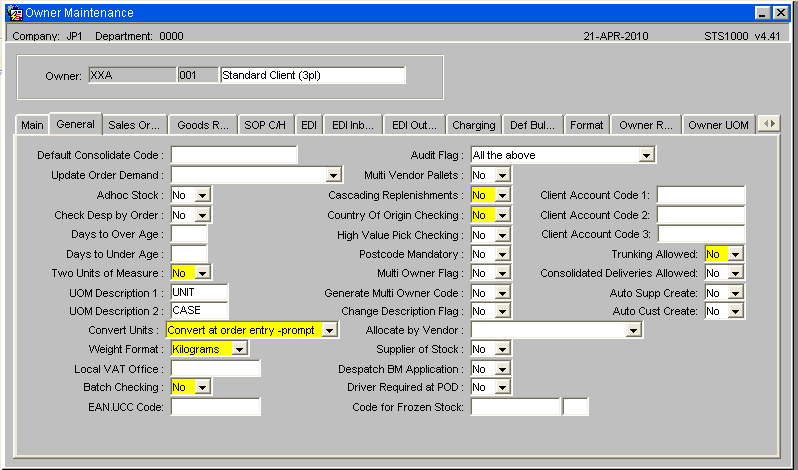Switch to the Owner UOM tab
Screen dimensions: 798x470
point(719,125)
